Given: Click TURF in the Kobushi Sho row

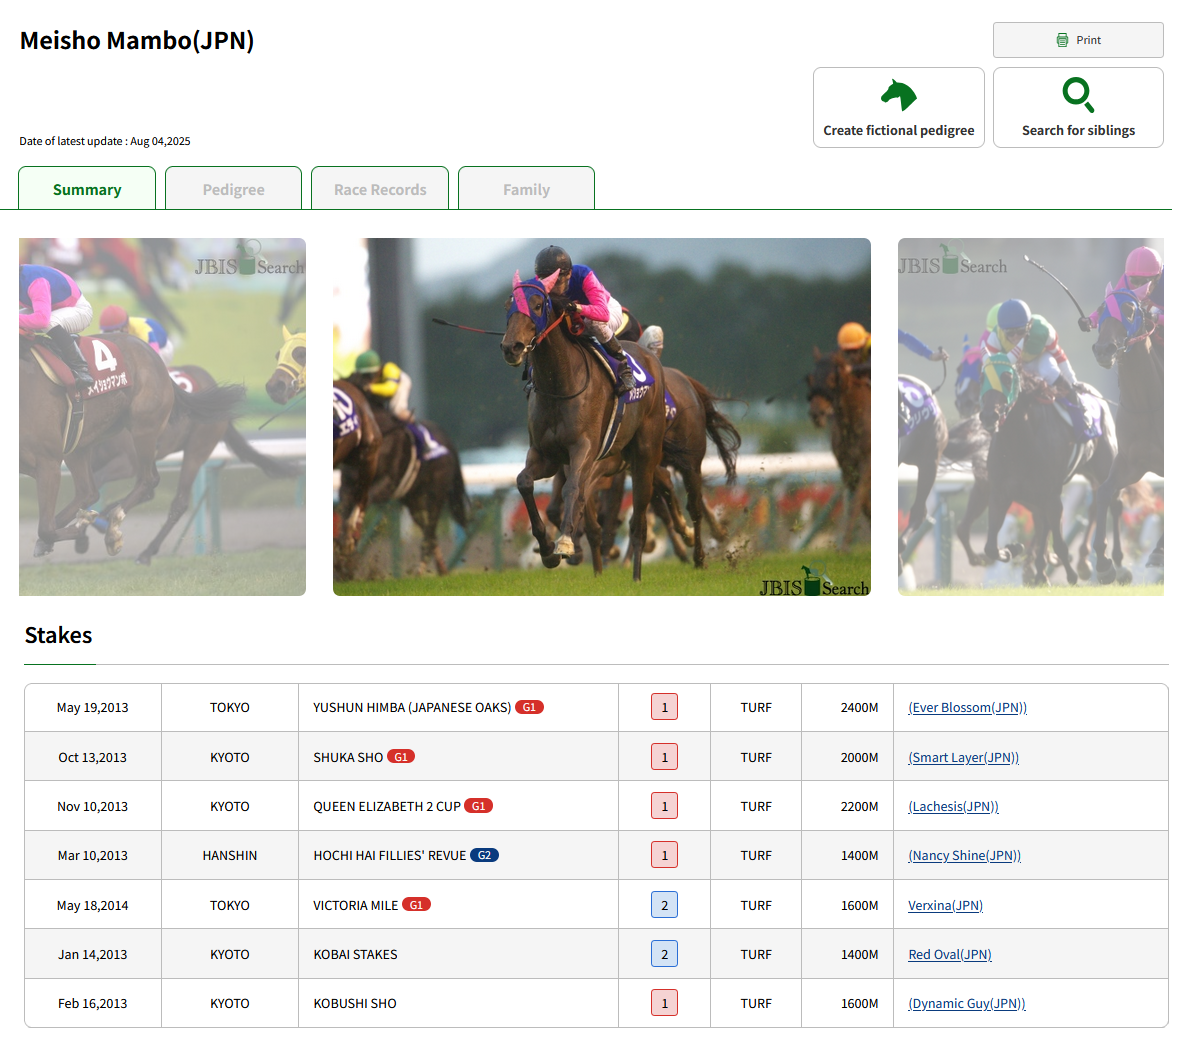Looking at the screenshot, I should [756, 1004].
